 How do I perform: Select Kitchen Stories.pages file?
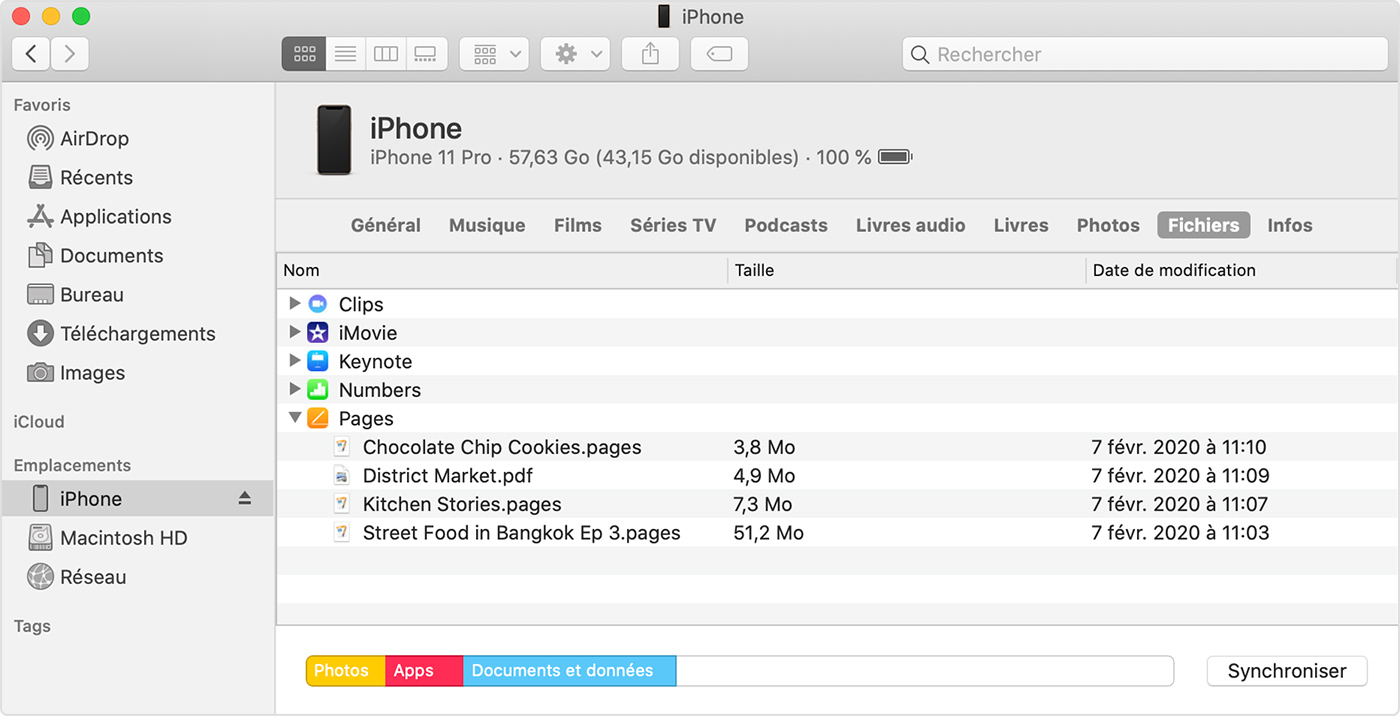838,504
